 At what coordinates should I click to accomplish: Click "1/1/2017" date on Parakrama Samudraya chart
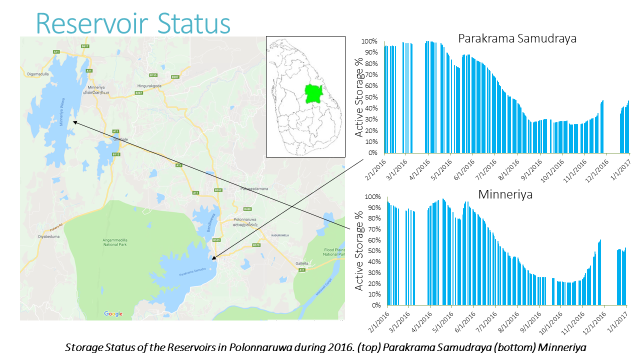point(620,170)
